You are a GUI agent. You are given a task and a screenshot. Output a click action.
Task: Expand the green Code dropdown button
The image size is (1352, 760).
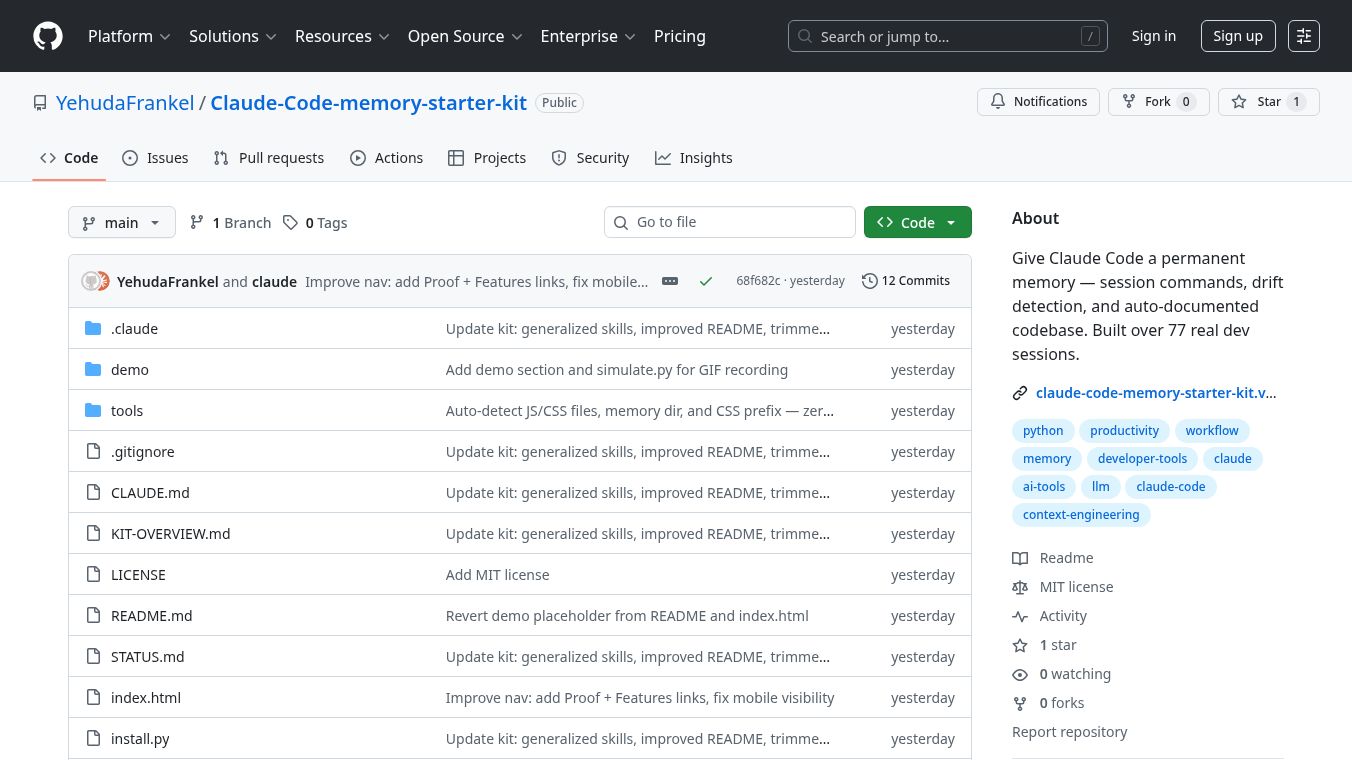pyautogui.click(x=917, y=222)
